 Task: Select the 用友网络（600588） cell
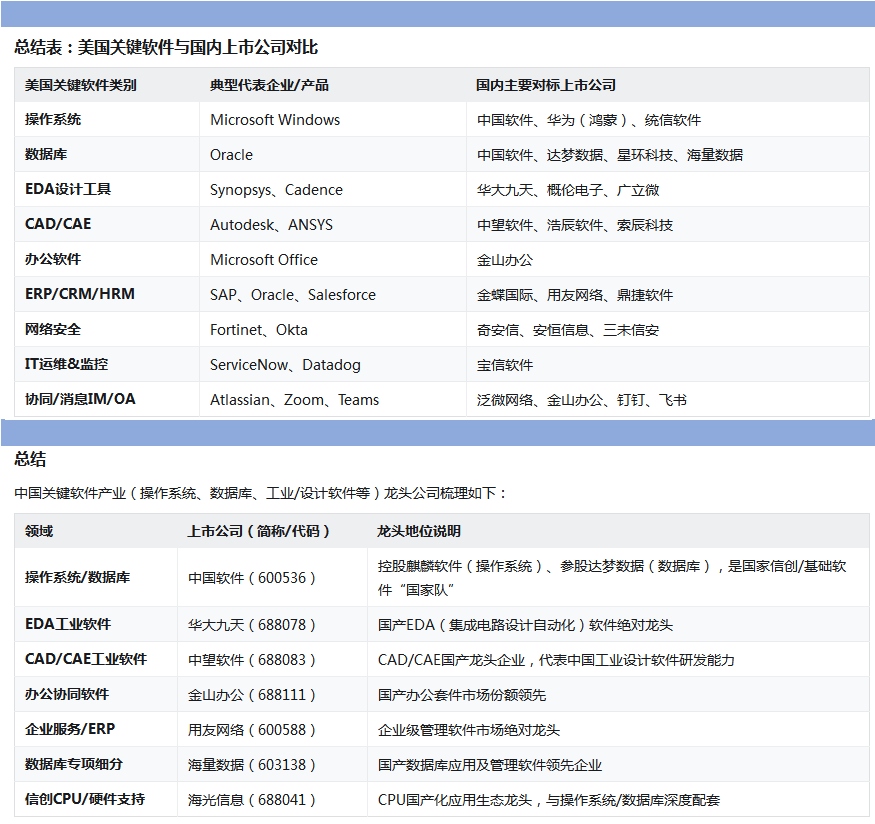252,730
